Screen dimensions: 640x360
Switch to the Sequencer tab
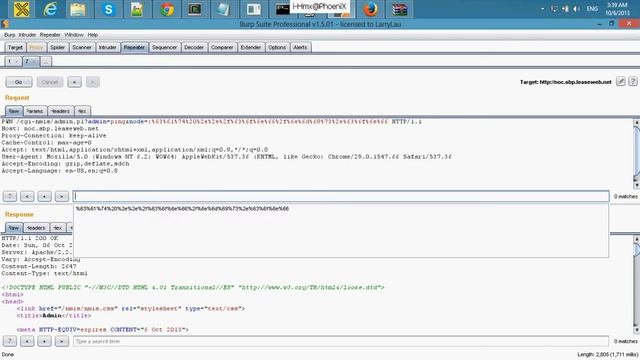[x=164, y=47]
